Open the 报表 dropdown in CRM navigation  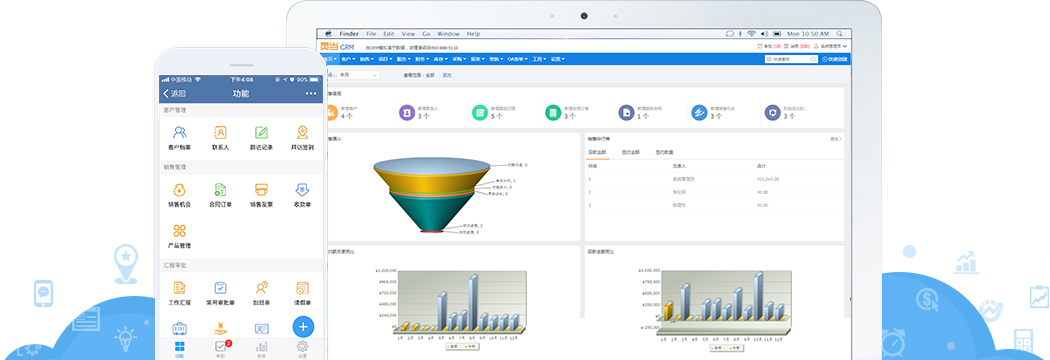click(x=478, y=59)
